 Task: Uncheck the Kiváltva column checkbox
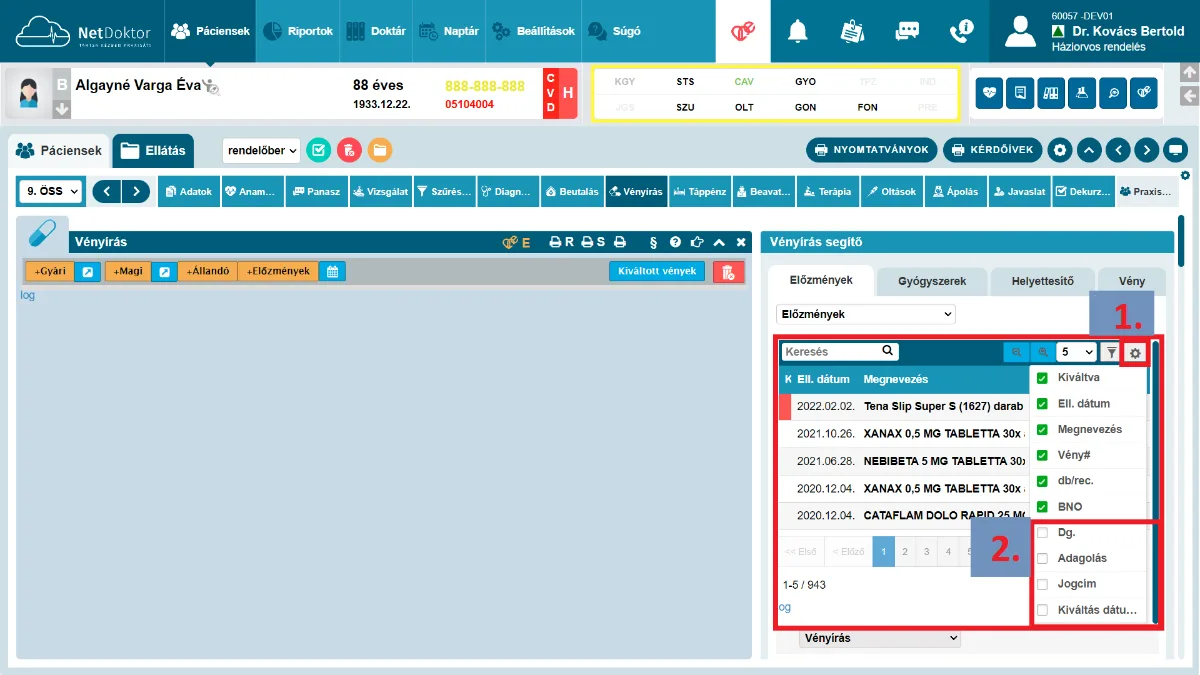click(1042, 378)
